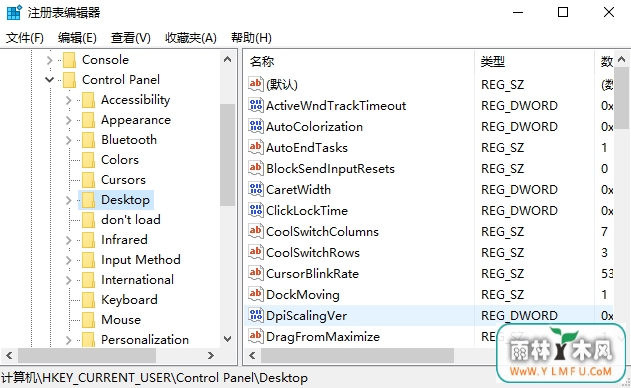This screenshot has height=388, width=631.
Task: Click the ActiveWndTrackTimeout value icon
Action: (256, 105)
